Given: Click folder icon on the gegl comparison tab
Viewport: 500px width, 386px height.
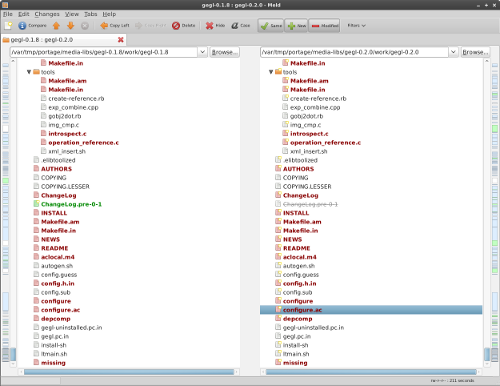Looking at the screenshot, I should pos(6,40).
